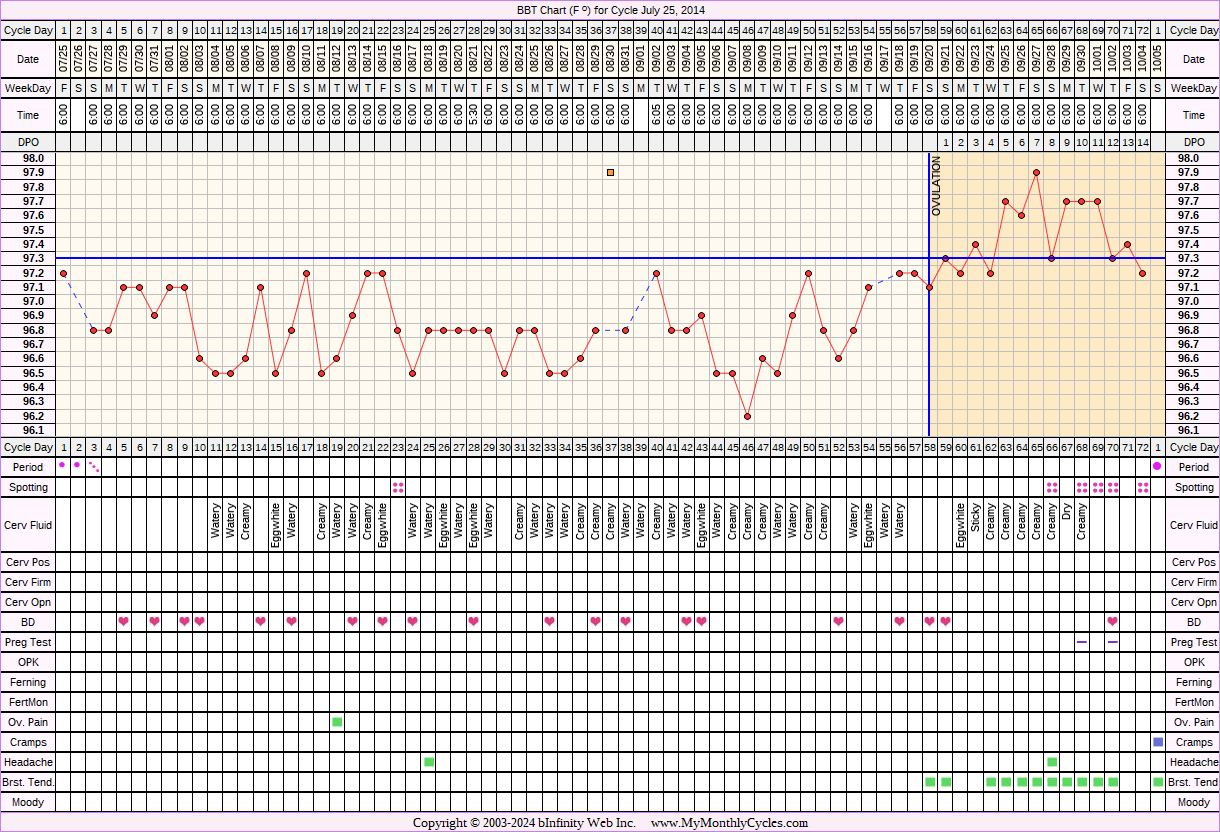Select the left WeekDay header label
This screenshot has height=832, width=1220.
coord(29,88)
